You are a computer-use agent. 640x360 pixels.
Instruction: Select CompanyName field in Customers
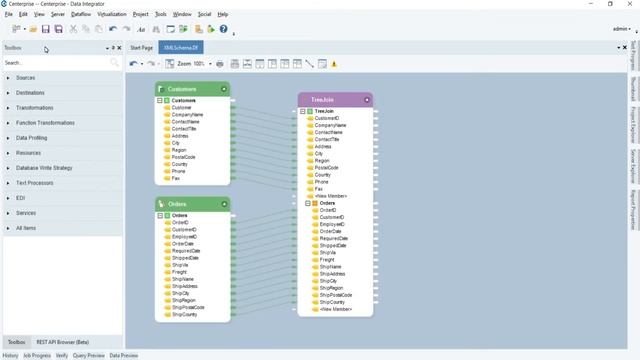pyautogui.click(x=187, y=115)
